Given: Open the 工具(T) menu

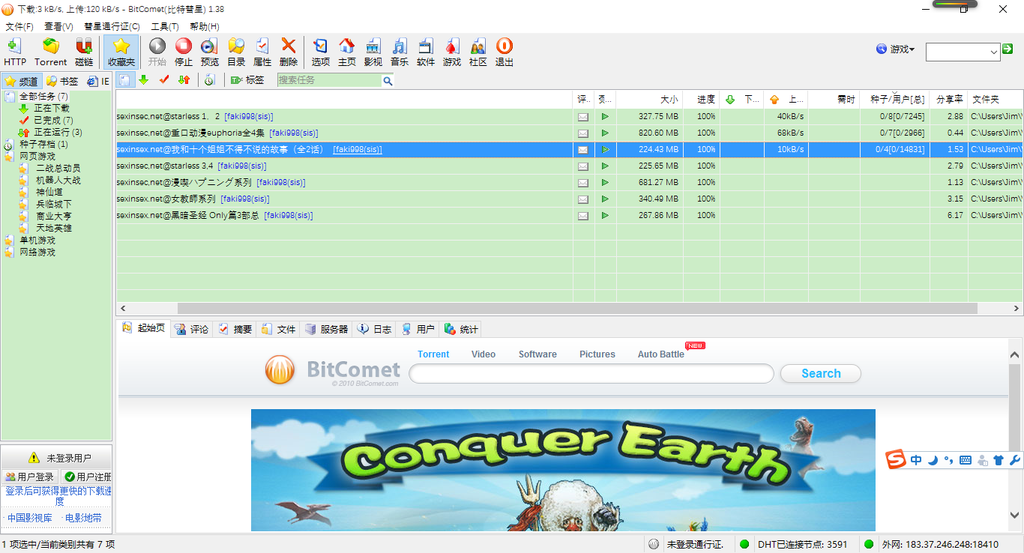Looking at the screenshot, I should click(x=165, y=26).
